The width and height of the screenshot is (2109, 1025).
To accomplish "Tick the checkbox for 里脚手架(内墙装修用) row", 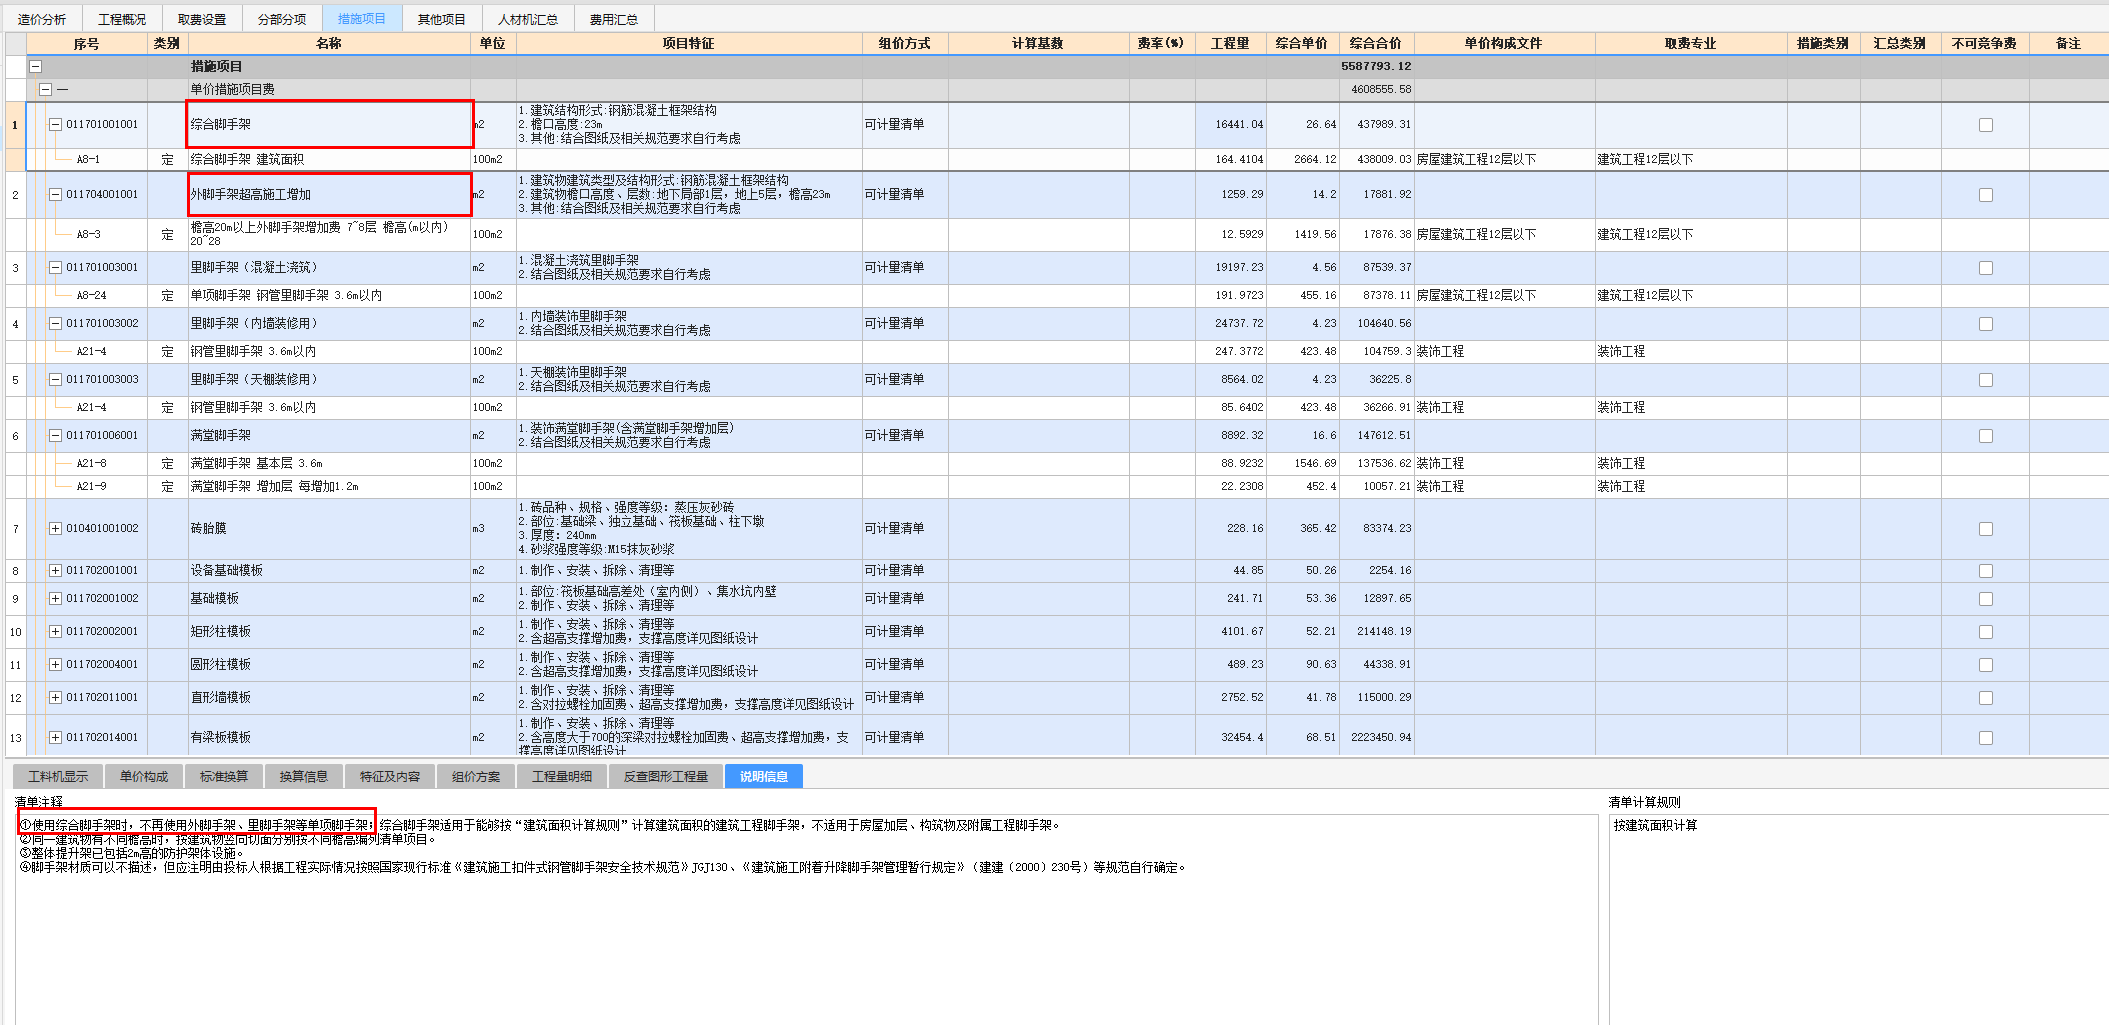I will [x=1986, y=324].
